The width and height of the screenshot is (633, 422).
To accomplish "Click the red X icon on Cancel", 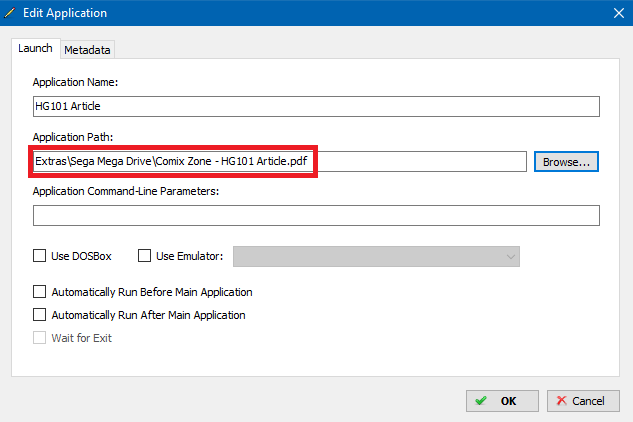I will 562,401.
